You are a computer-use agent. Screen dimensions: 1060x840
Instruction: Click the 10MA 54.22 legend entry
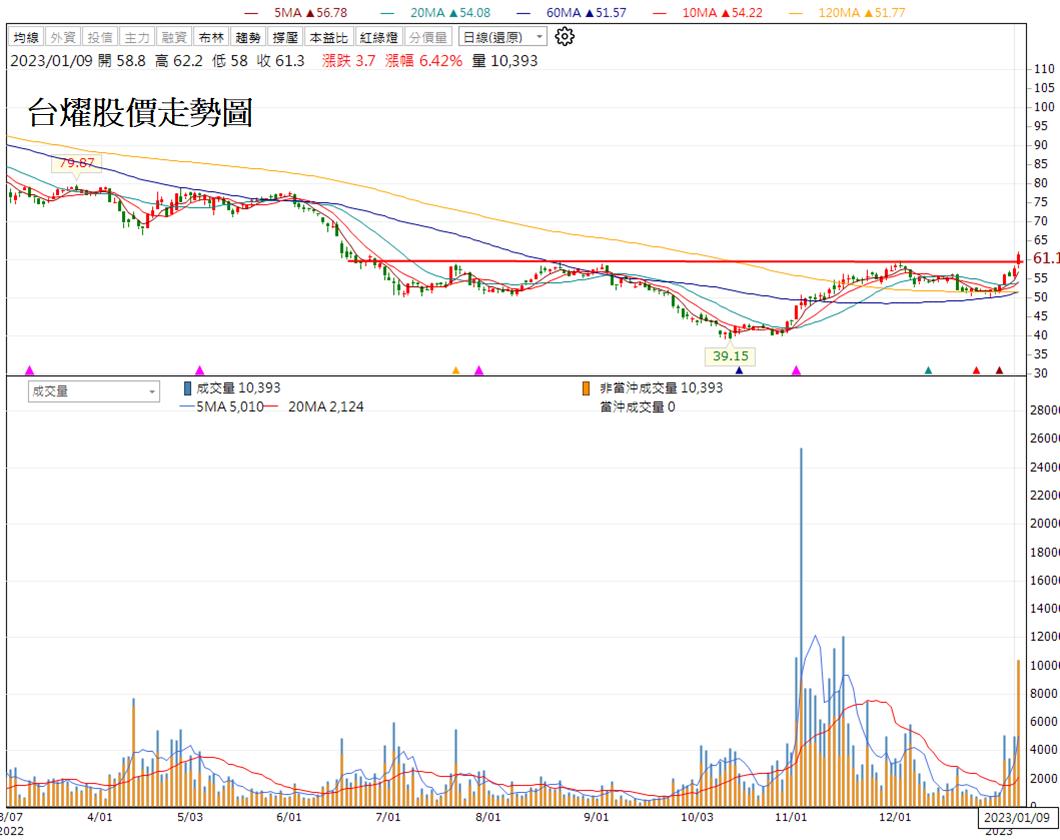point(708,12)
